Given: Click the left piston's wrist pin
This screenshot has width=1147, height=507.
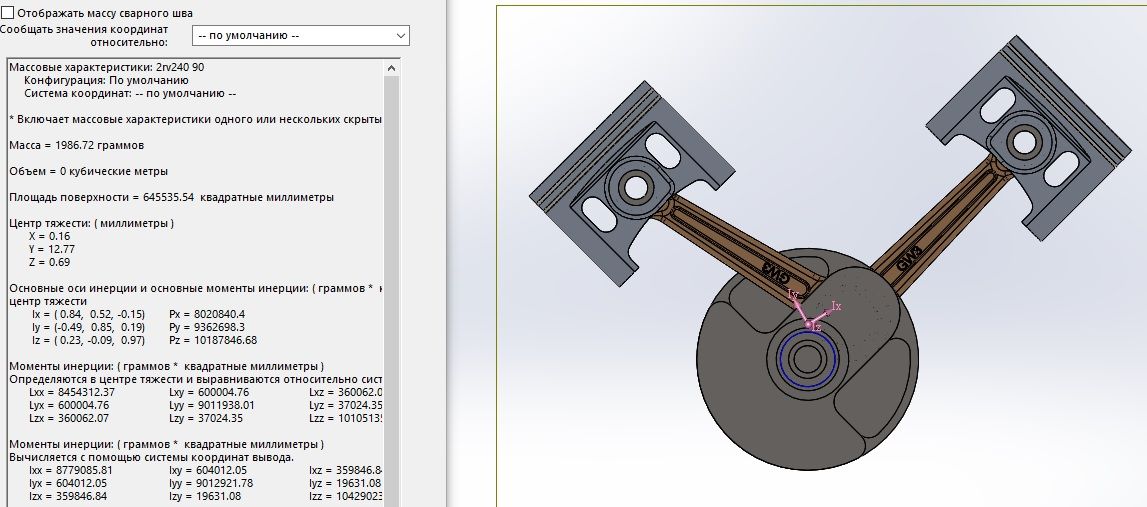Looking at the screenshot, I should (x=634, y=187).
